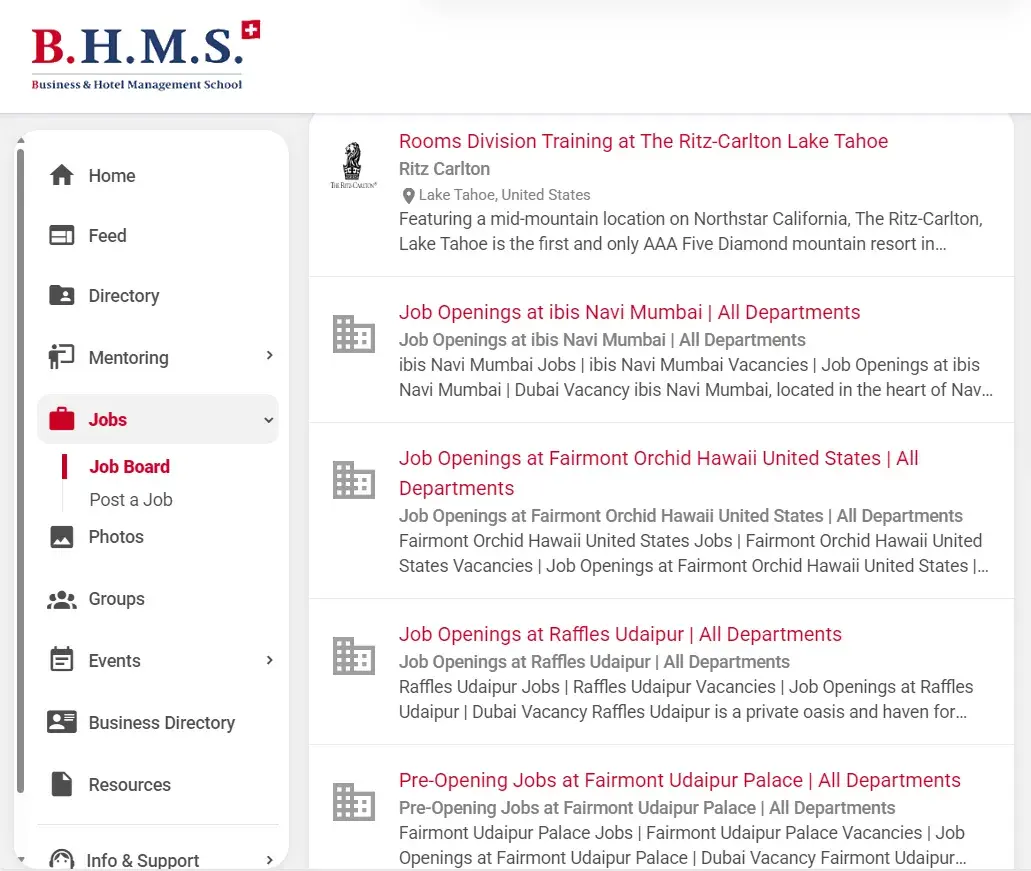This screenshot has width=1031, height=871.
Task: Click the Groups people icon
Action: [x=62, y=600]
